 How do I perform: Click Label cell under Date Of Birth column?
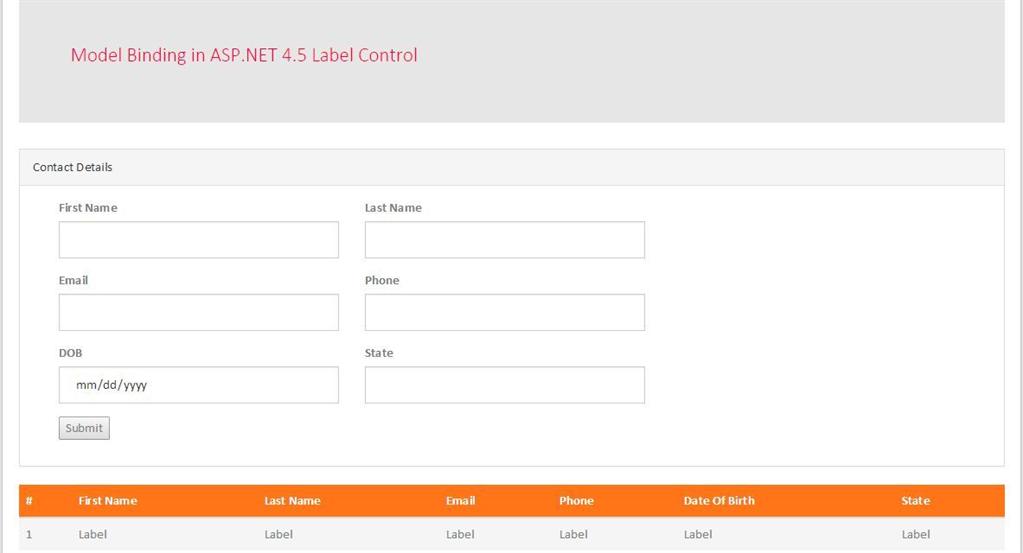tap(698, 534)
